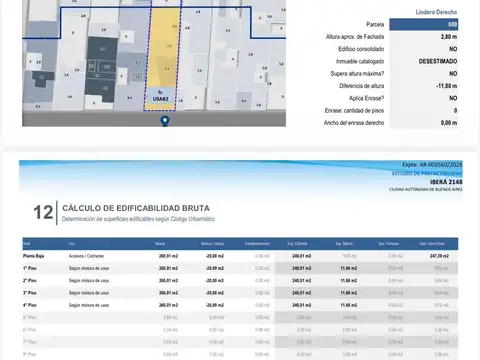
Task: Select the 3° Piso row label
Action: point(30,293)
